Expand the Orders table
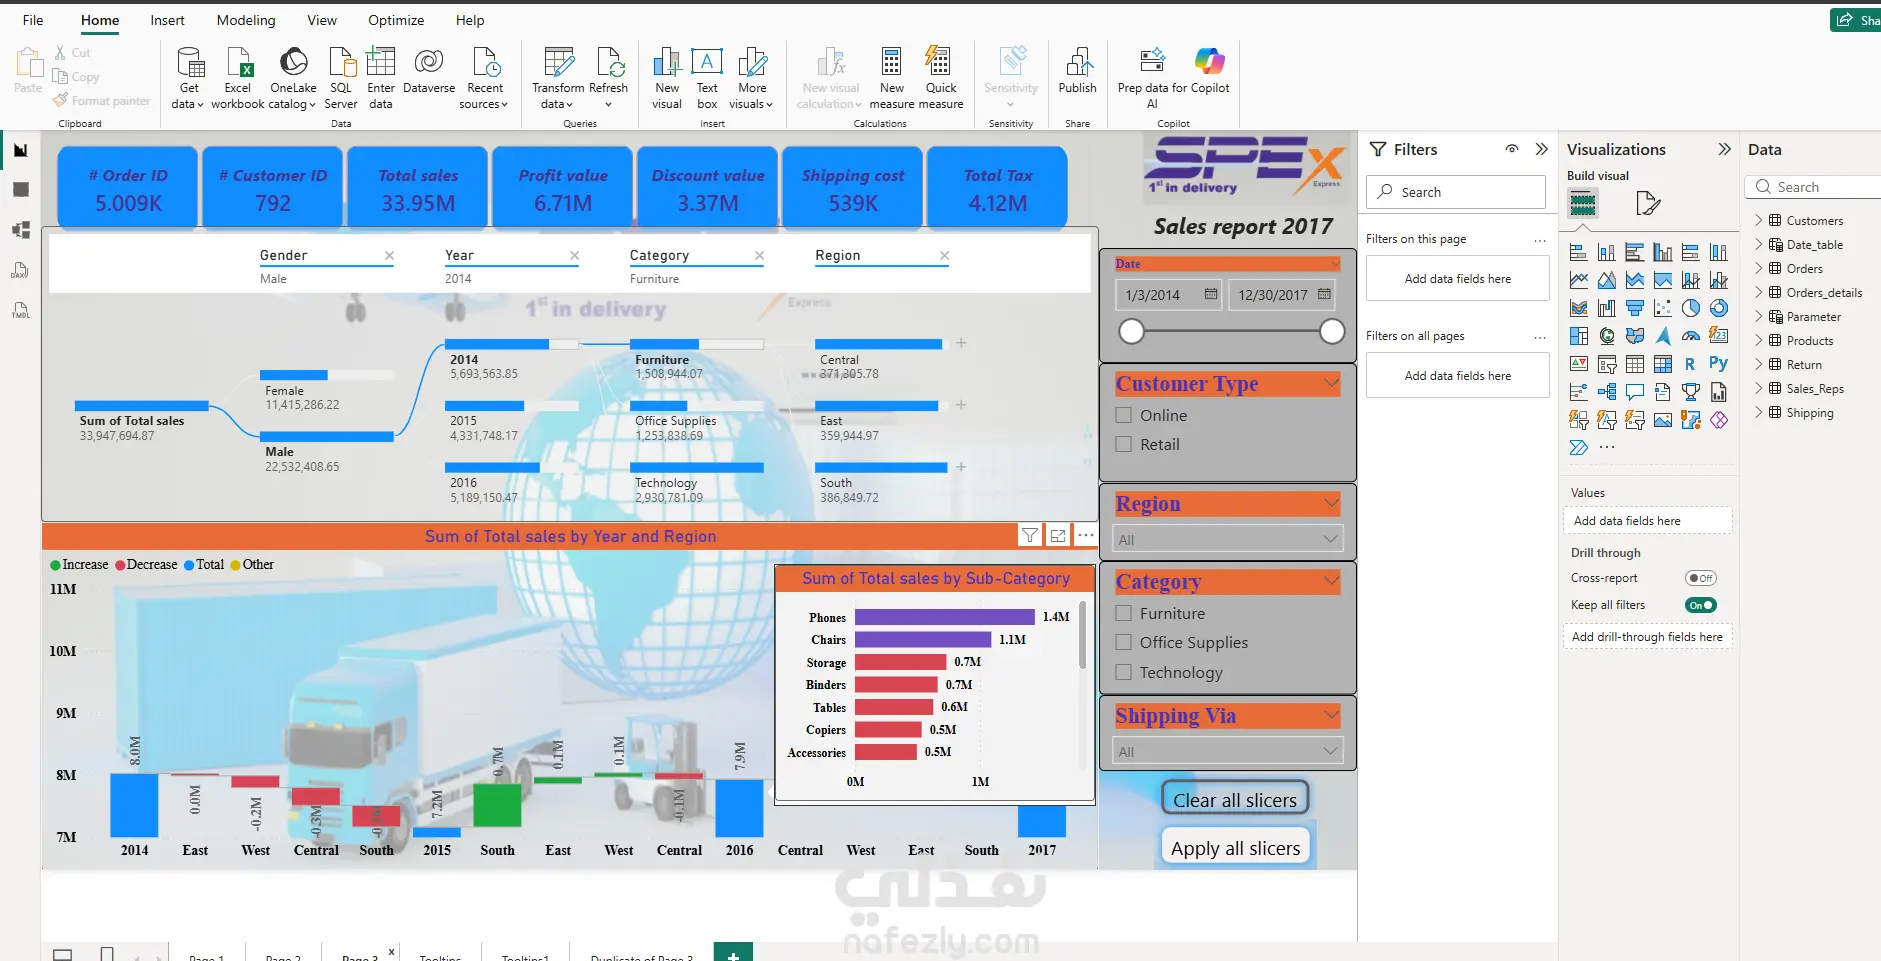This screenshot has width=1881, height=961. tap(1759, 268)
